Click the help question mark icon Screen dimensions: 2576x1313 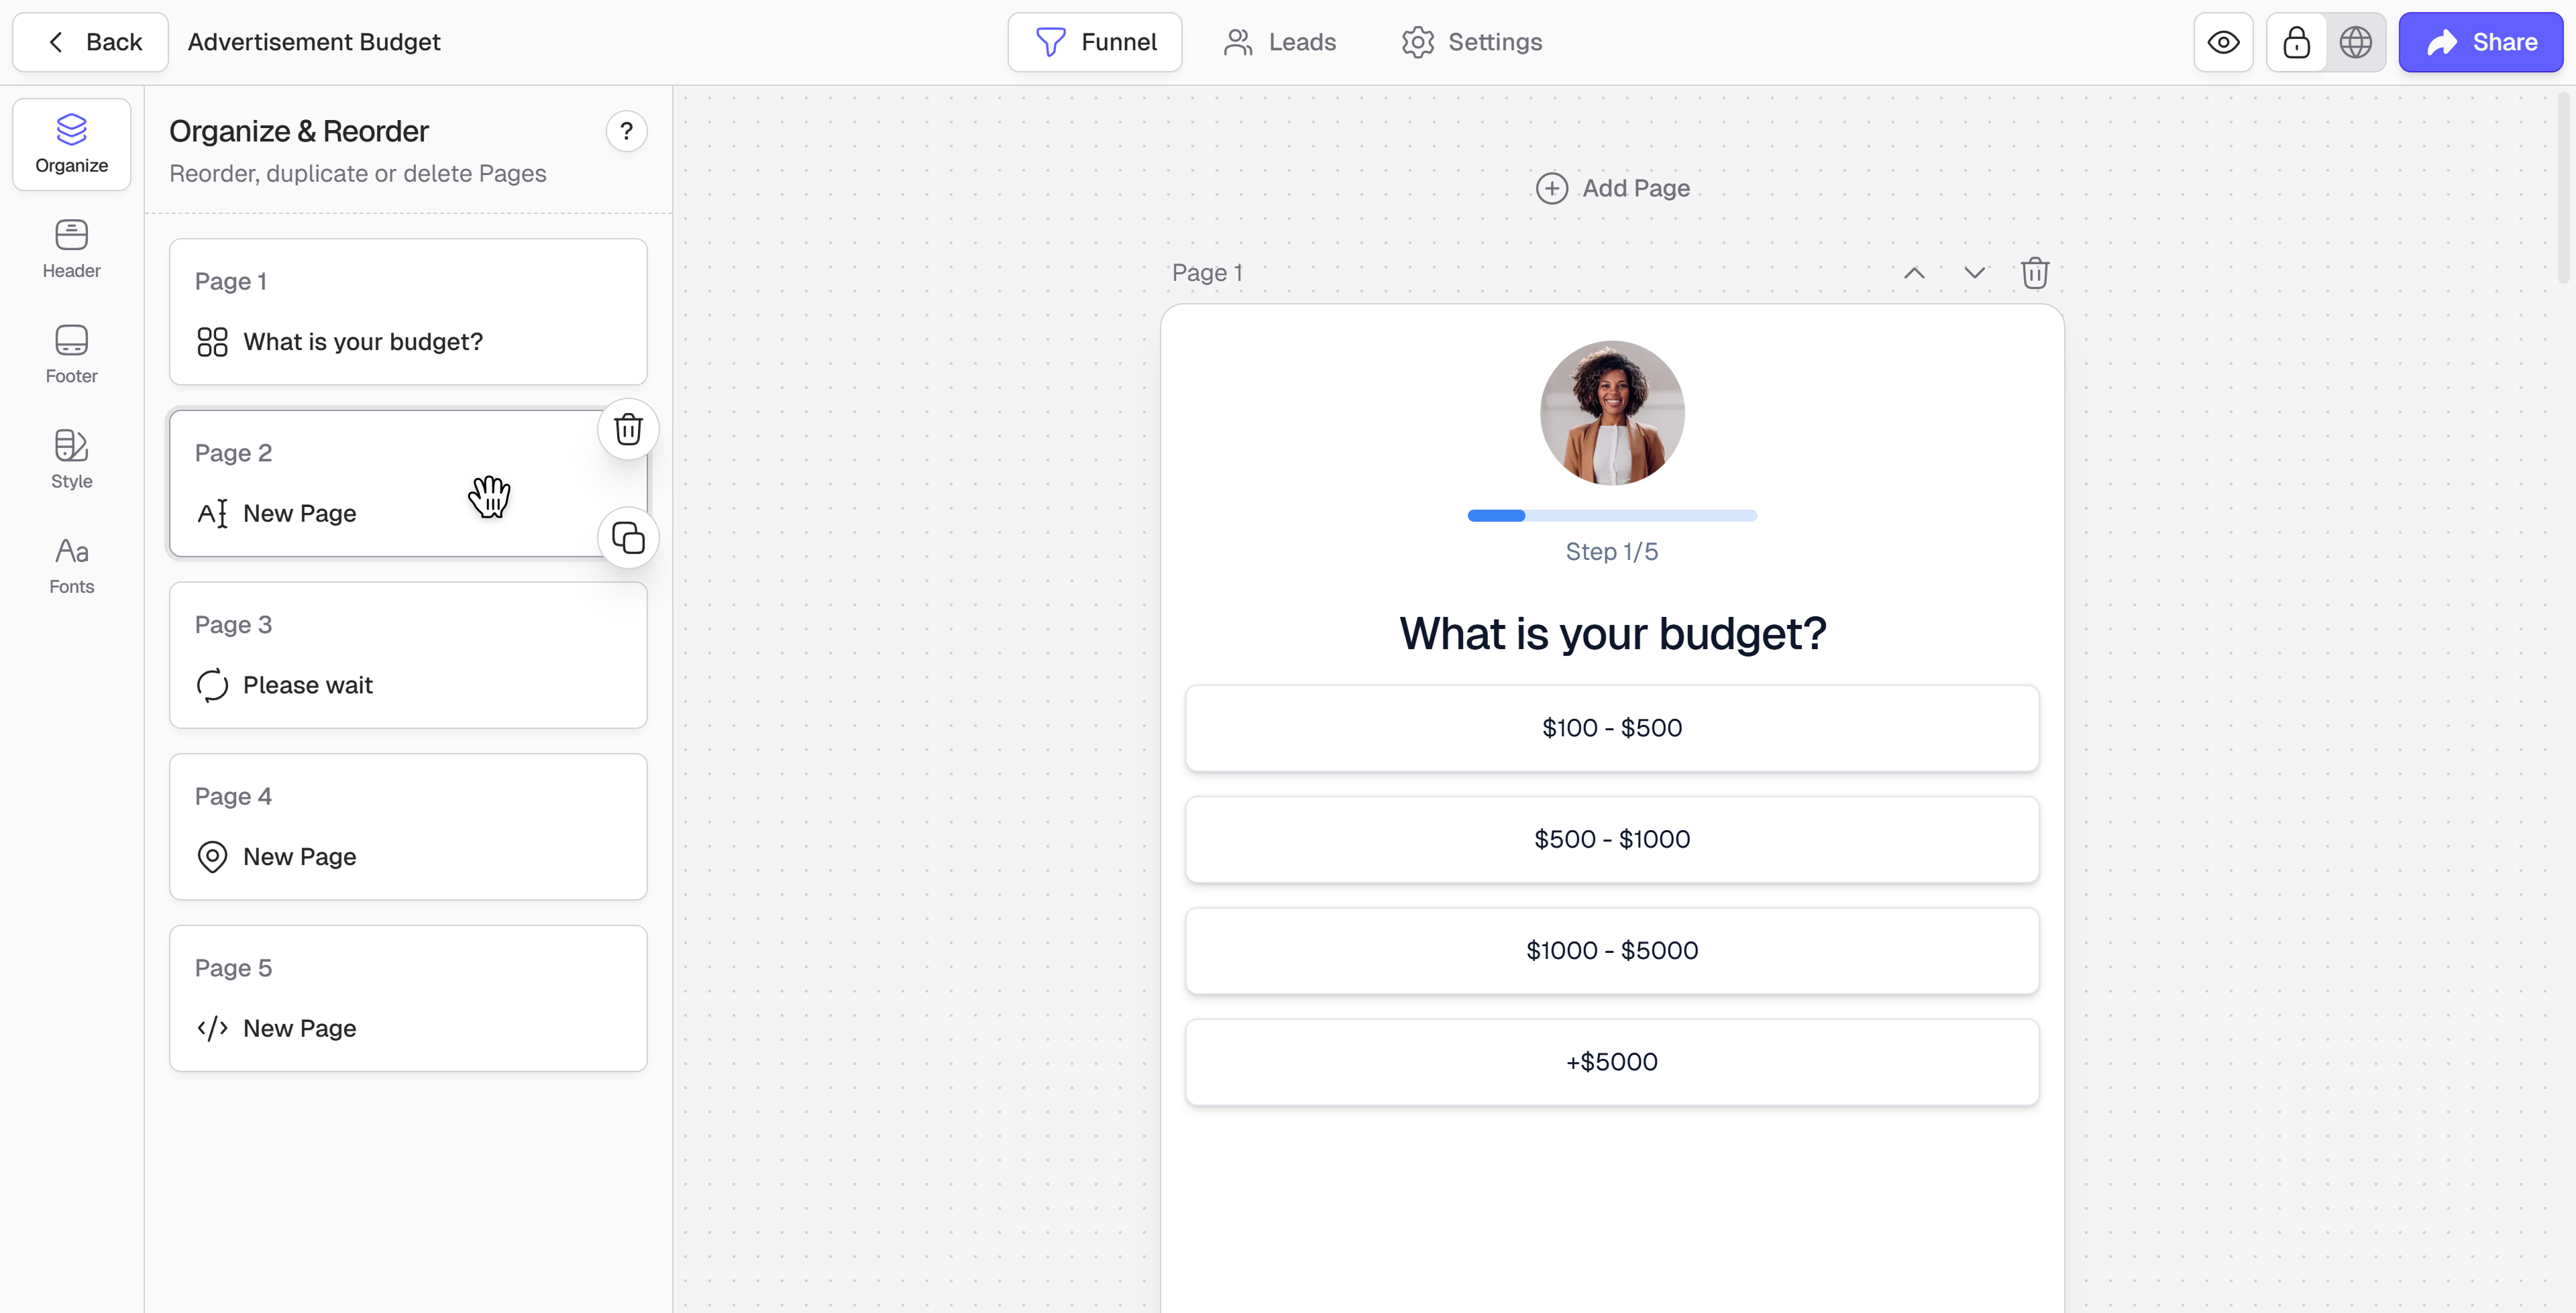(626, 131)
